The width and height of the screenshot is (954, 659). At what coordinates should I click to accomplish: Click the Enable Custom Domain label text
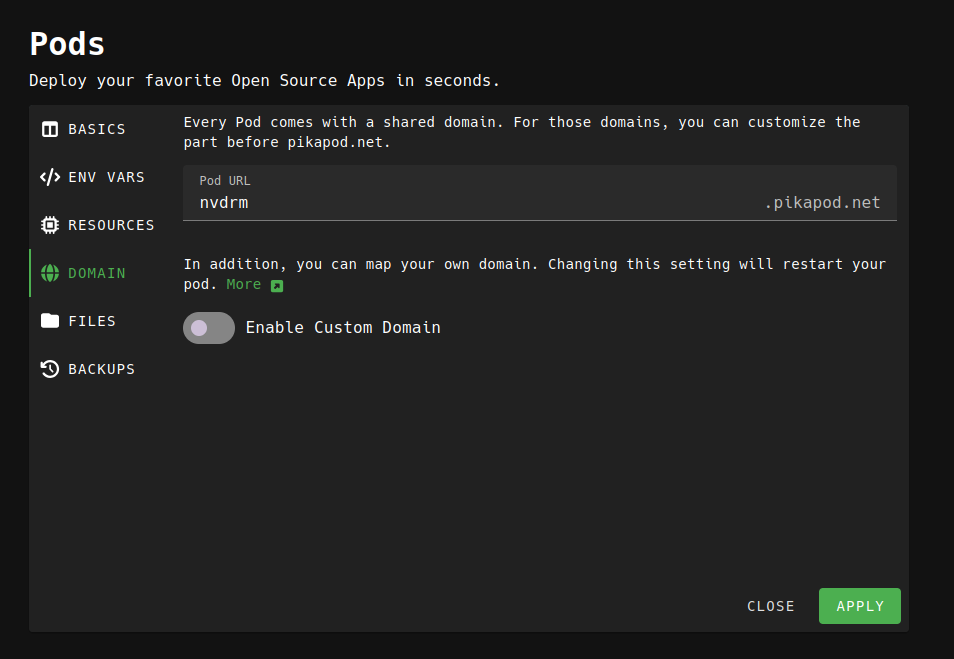(343, 328)
